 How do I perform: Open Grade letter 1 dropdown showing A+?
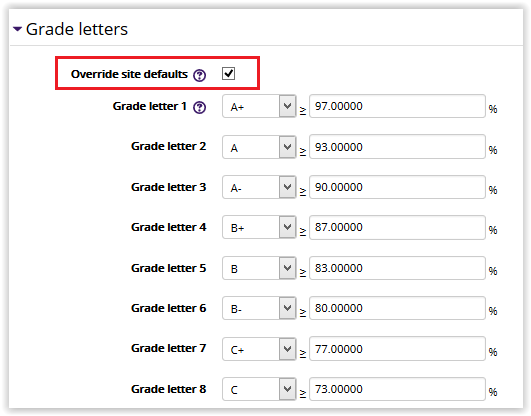(x=259, y=106)
